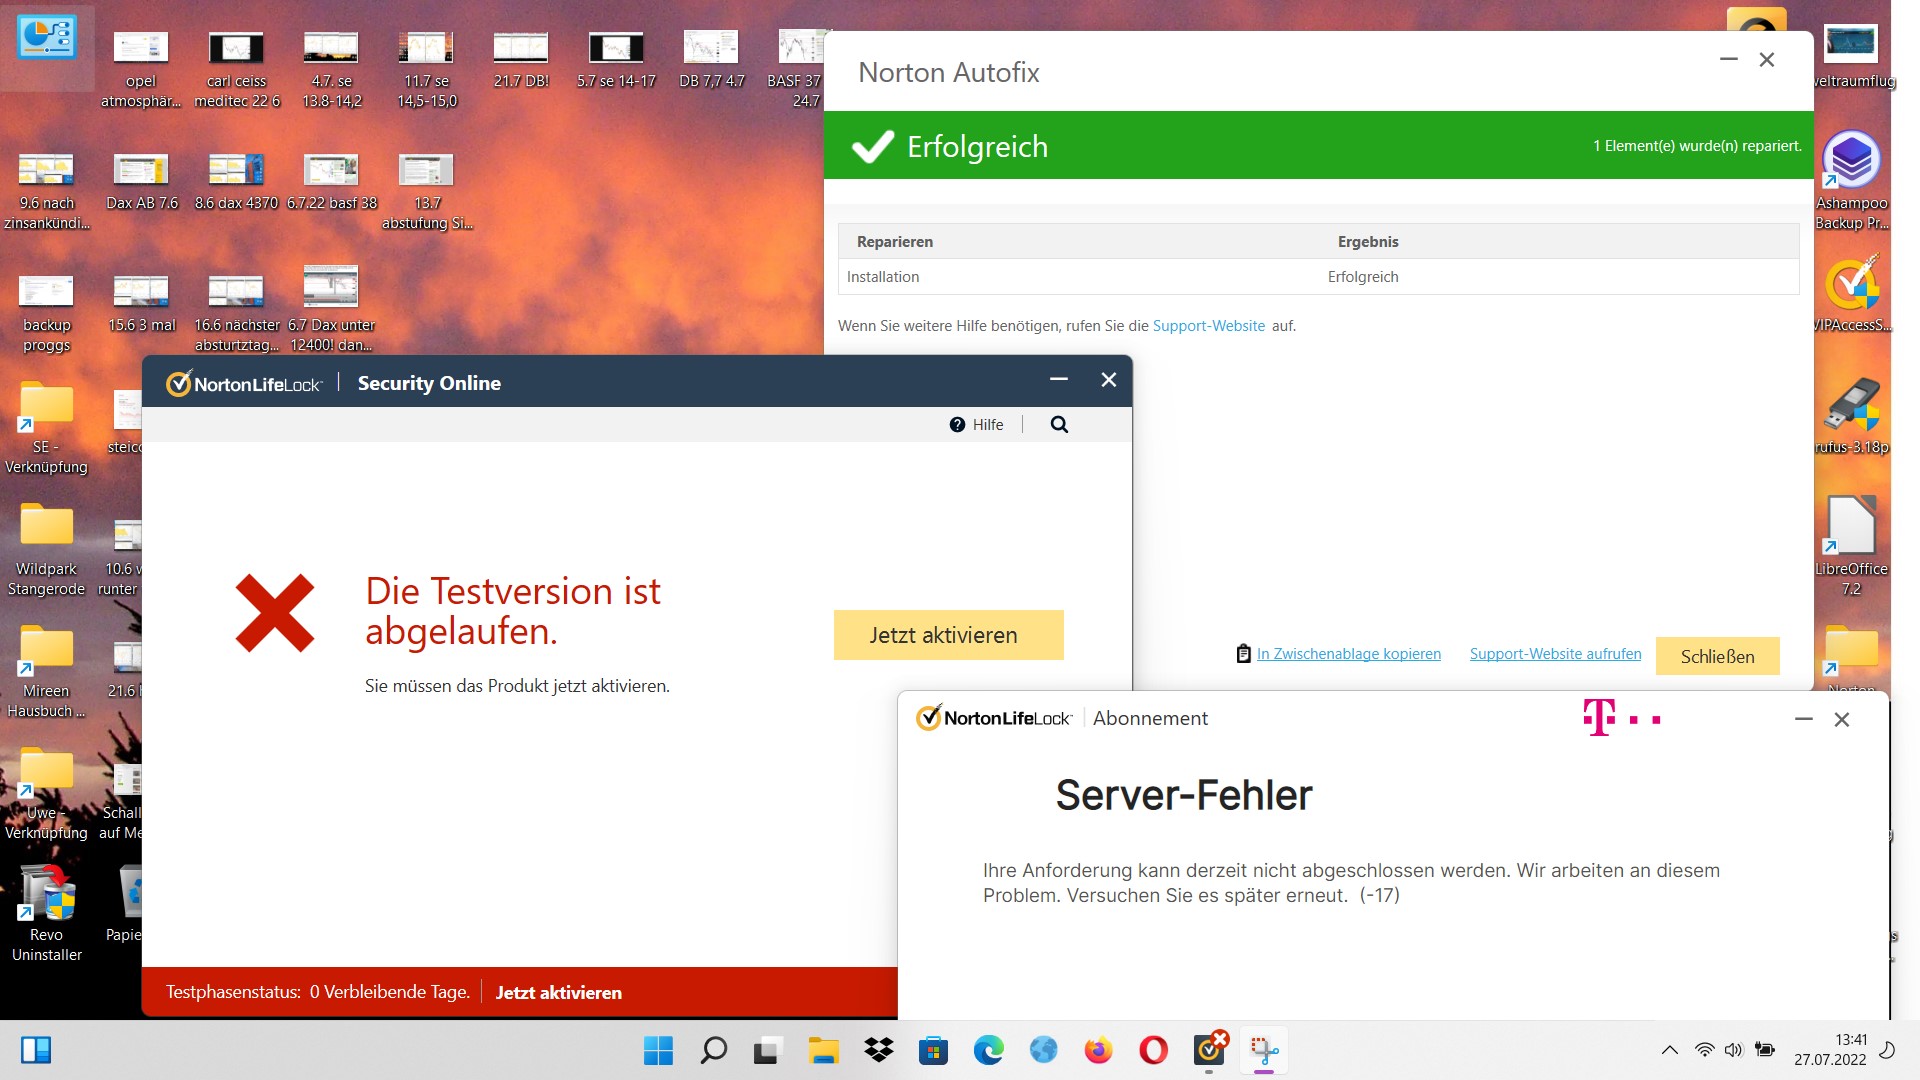The image size is (1920, 1080).
Task: Click the volume tray icon
Action: (x=1733, y=1051)
